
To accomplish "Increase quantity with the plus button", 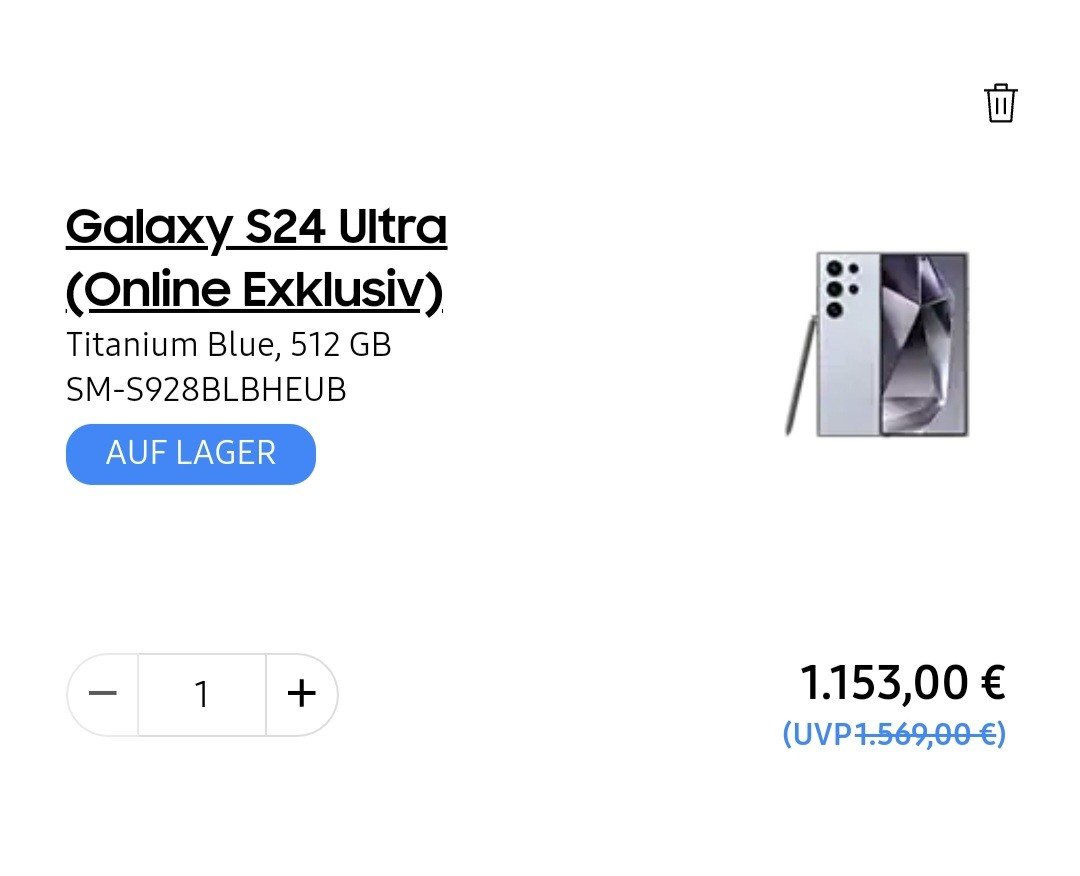I will [301, 694].
